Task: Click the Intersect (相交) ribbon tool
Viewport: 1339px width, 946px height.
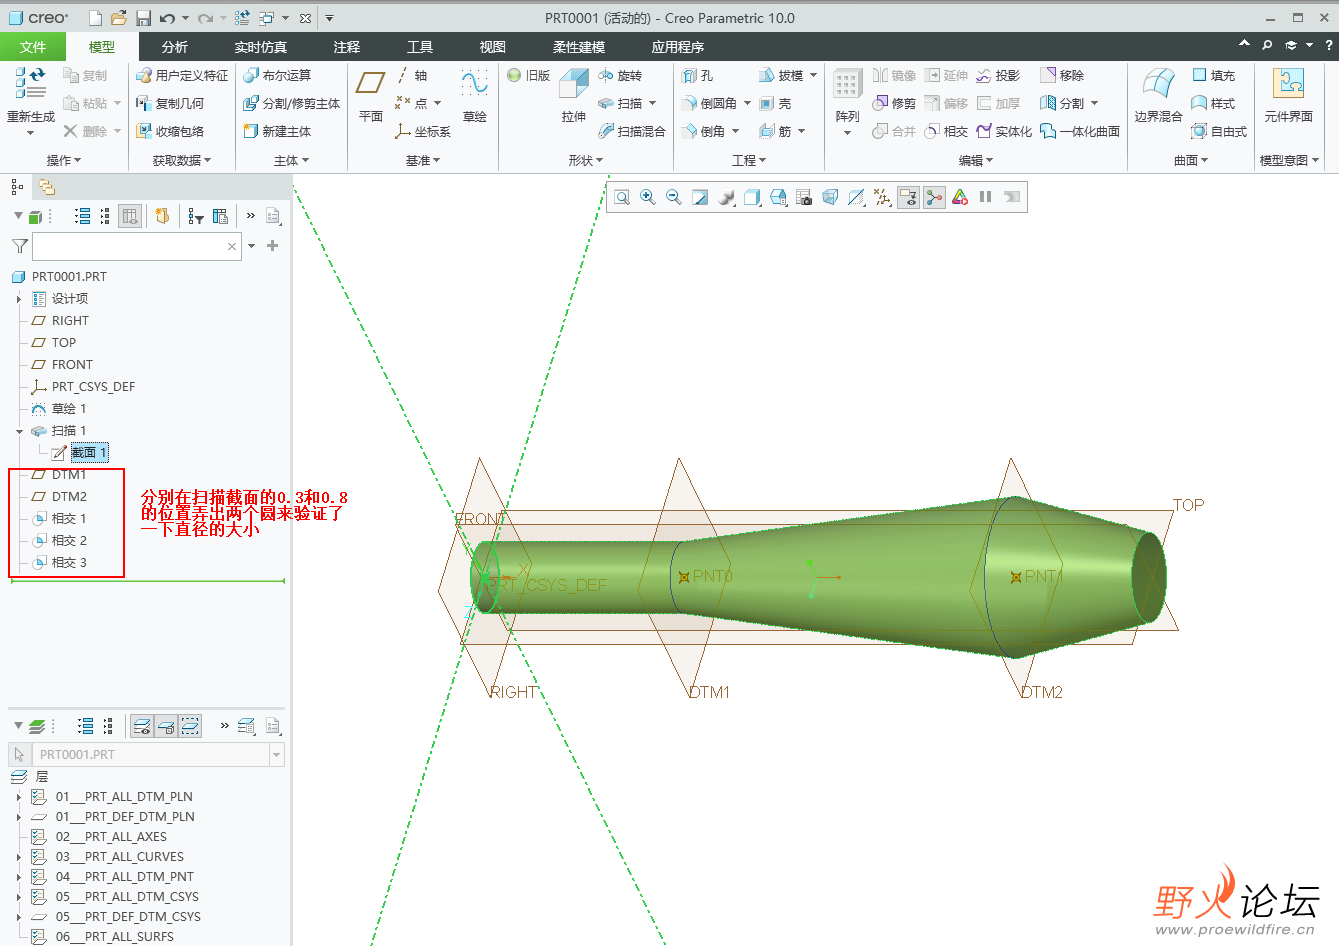Action: [946, 131]
